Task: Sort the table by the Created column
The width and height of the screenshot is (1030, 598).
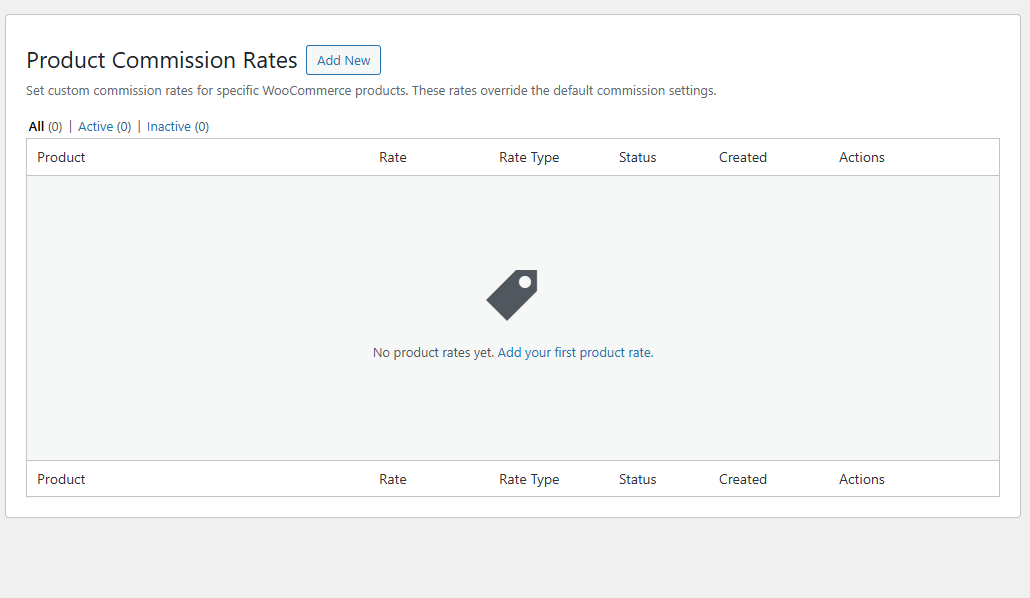Action: [x=743, y=157]
